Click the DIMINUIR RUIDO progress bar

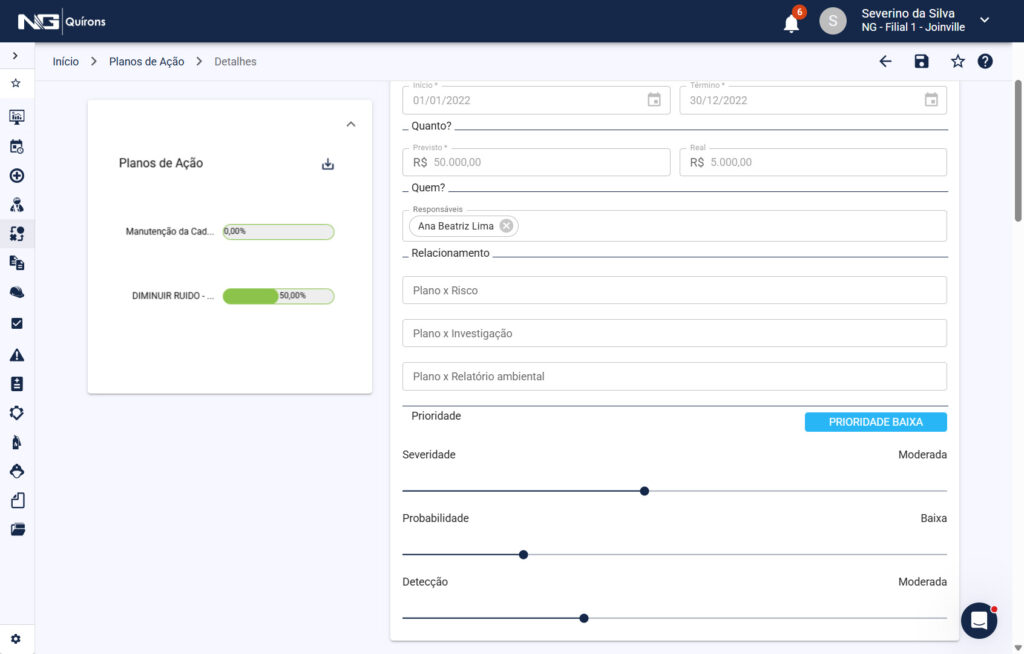pos(278,296)
